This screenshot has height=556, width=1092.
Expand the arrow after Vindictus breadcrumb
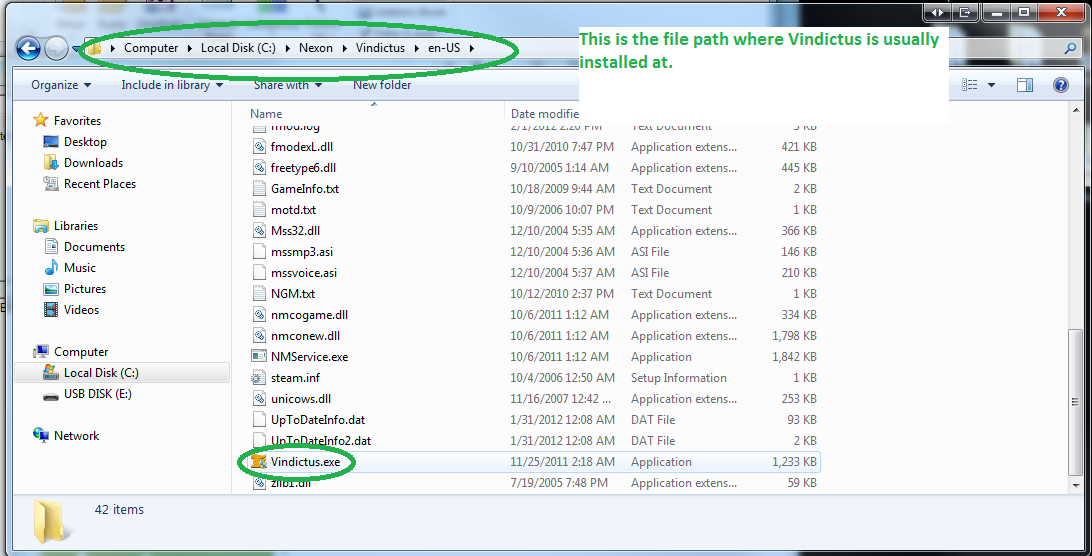[x=416, y=48]
